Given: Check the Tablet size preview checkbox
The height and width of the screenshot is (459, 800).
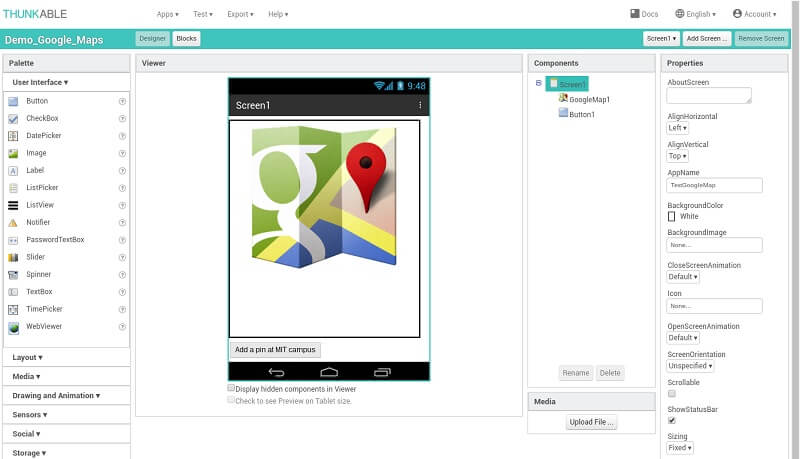Looking at the screenshot, I should pyautogui.click(x=231, y=400).
